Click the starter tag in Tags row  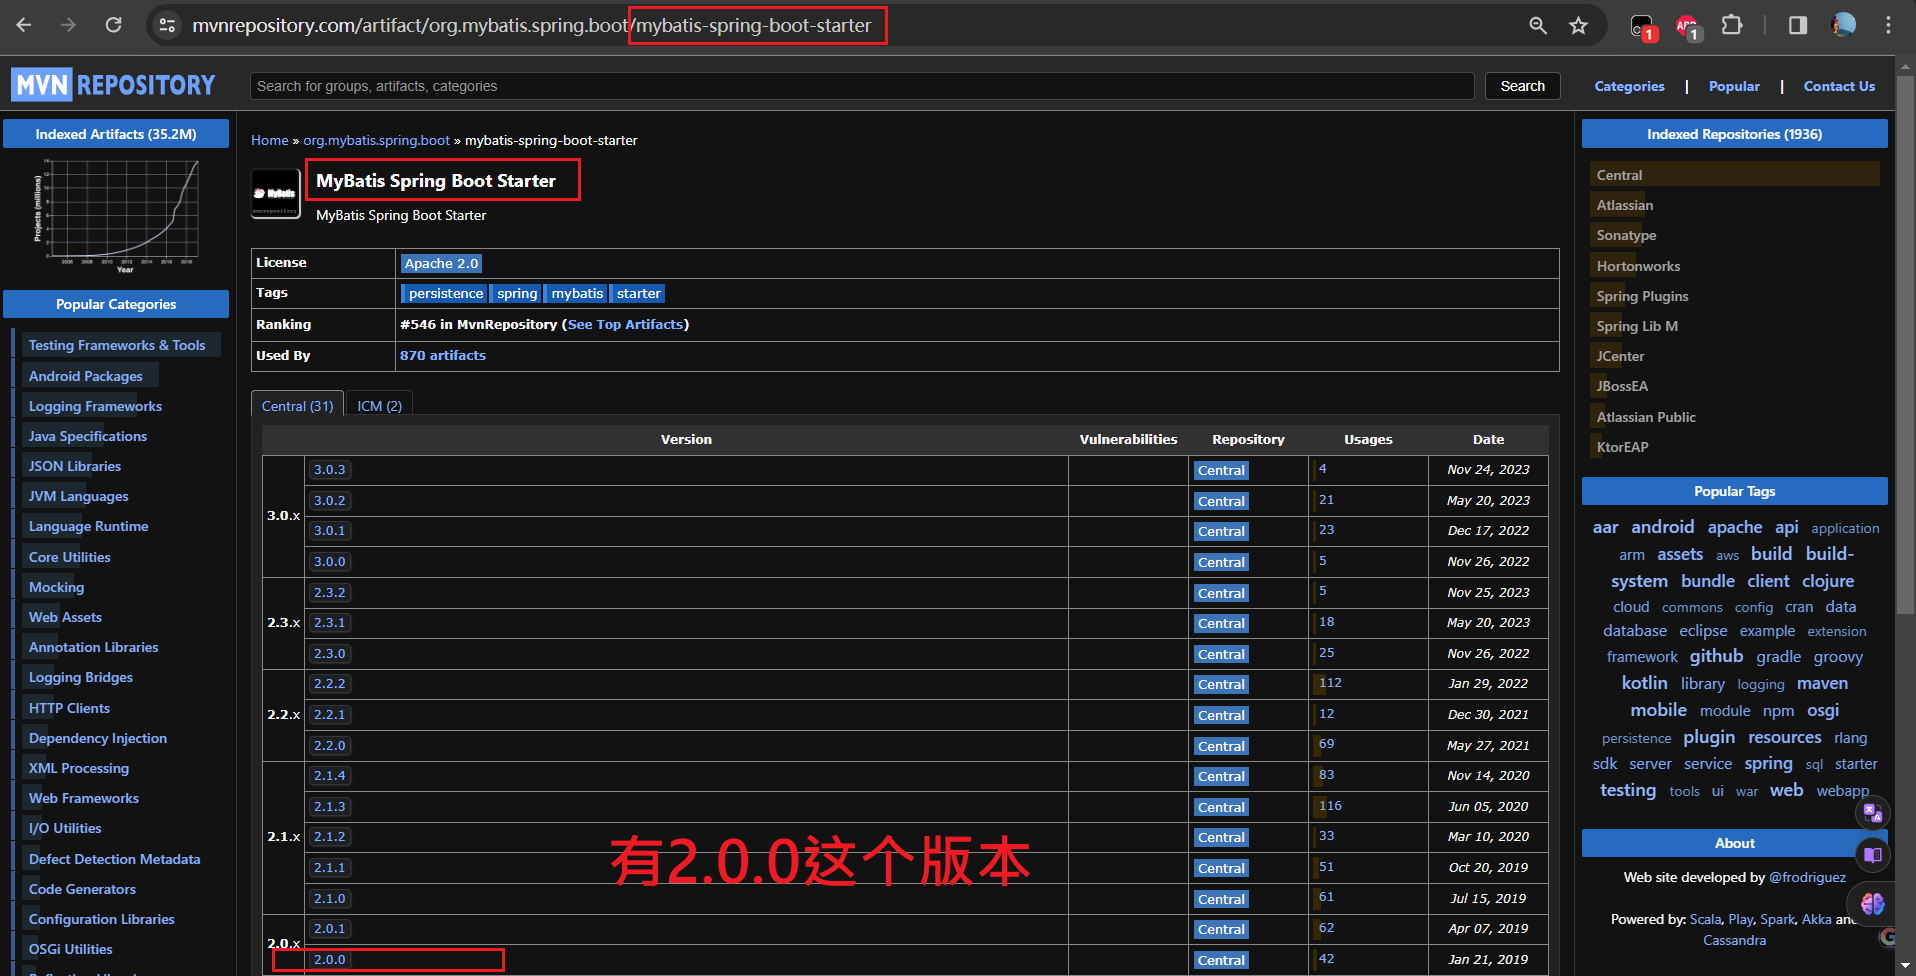coord(638,293)
